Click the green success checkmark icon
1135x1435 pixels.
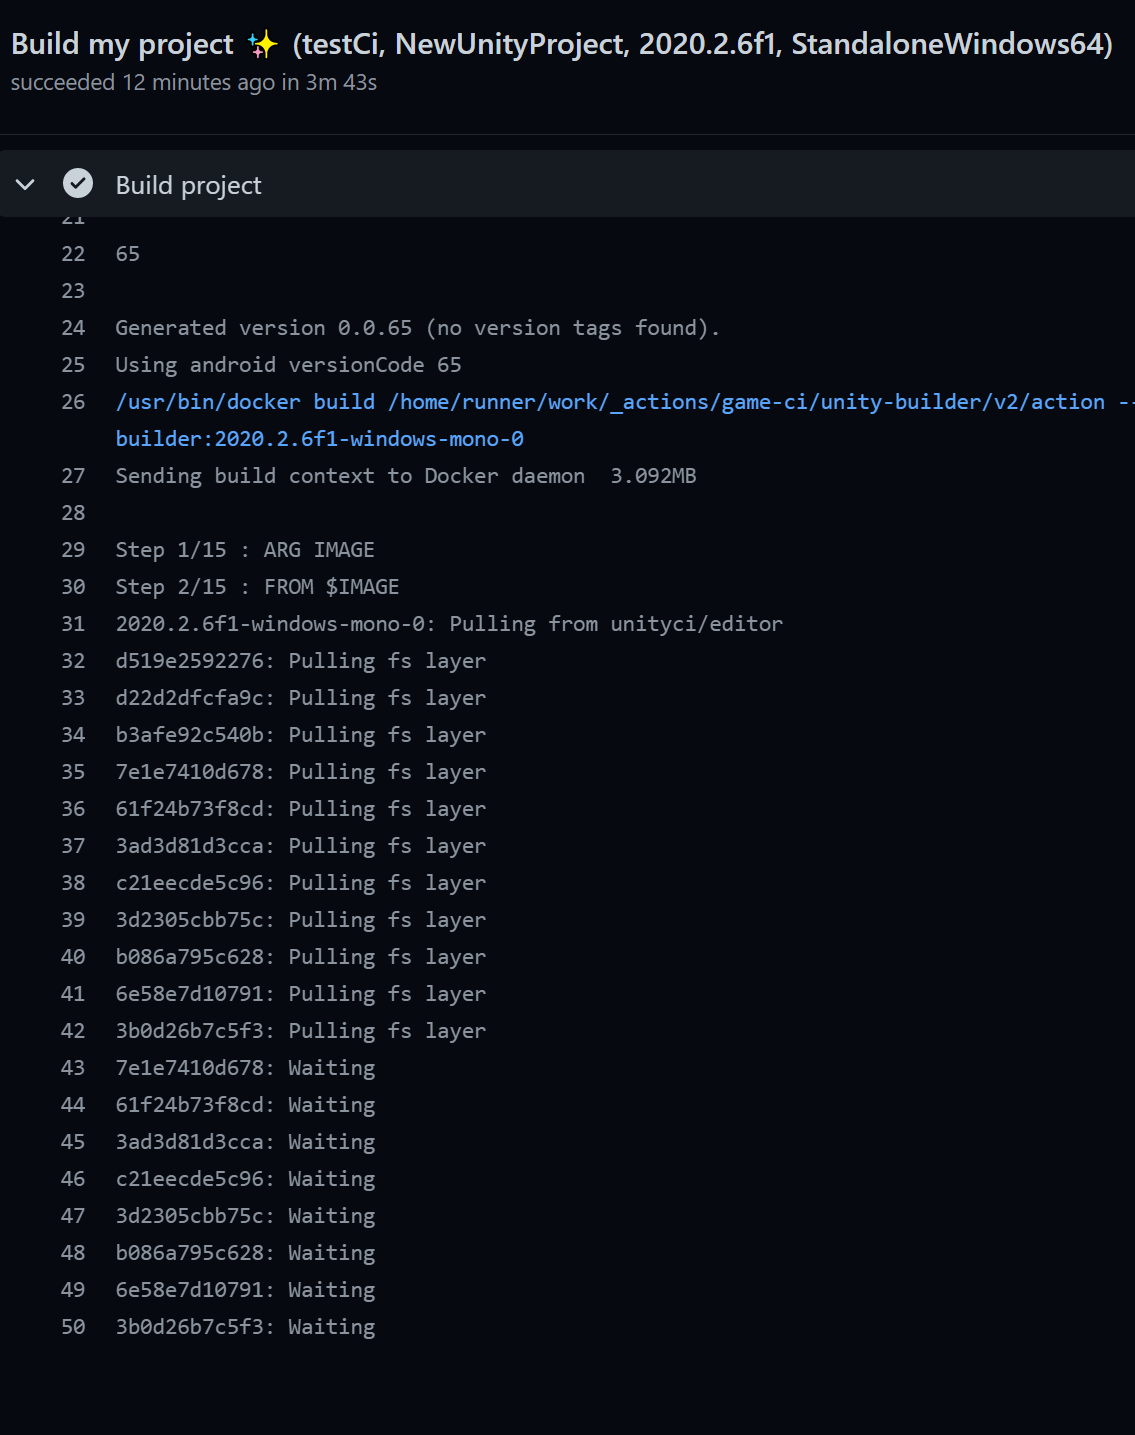[x=78, y=184]
